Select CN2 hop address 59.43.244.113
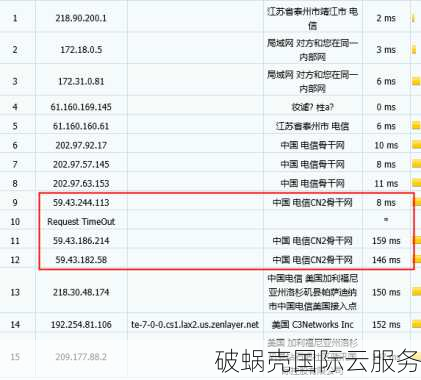 pos(81,203)
